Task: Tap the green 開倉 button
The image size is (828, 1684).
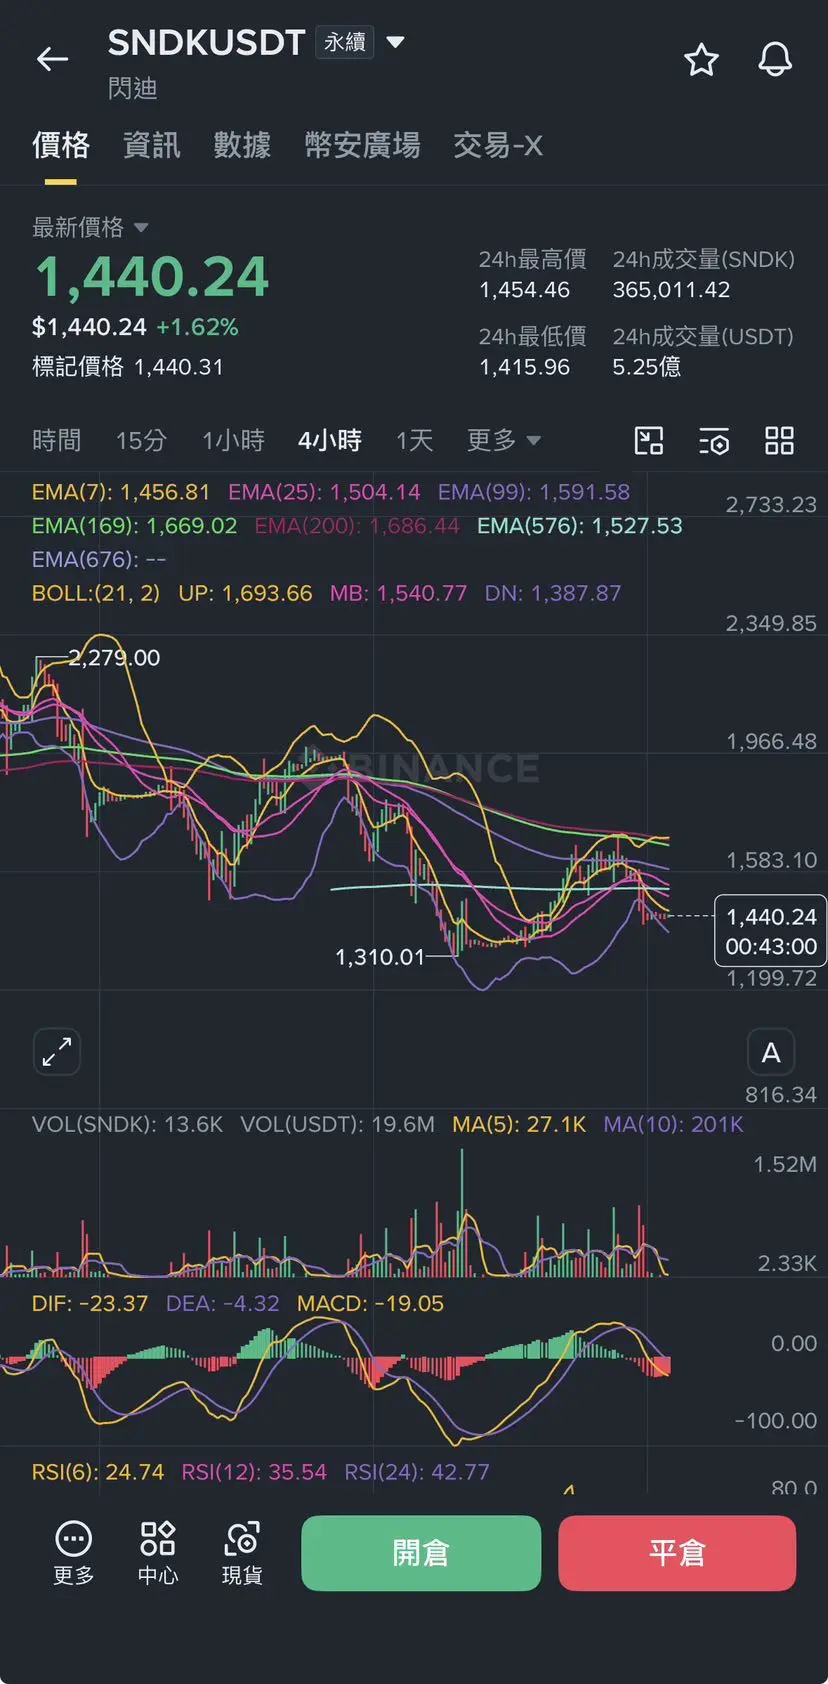Action: [x=421, y=1553]
